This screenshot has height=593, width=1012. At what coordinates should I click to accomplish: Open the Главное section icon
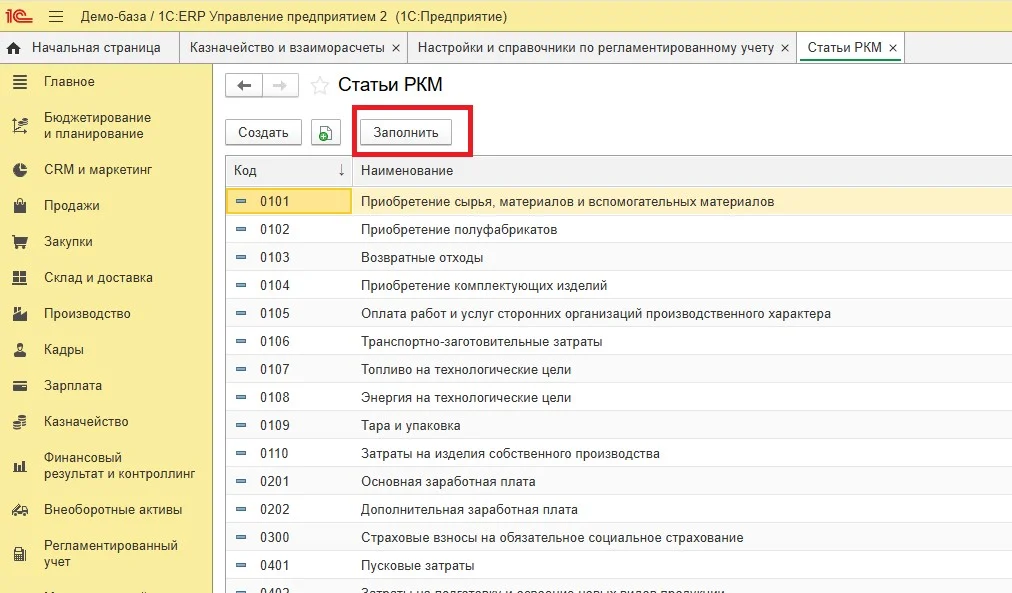pyautogui.click(x=20, y=82)
